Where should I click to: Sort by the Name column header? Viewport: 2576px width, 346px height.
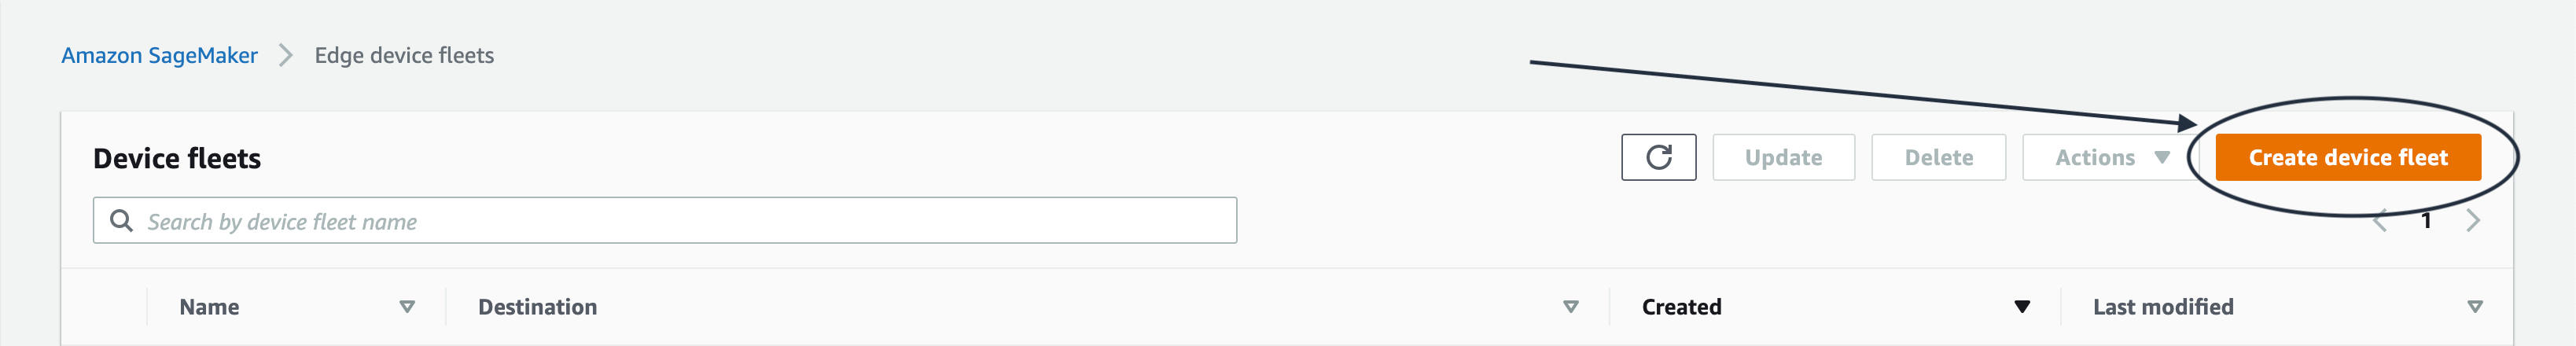pos(209,307)
